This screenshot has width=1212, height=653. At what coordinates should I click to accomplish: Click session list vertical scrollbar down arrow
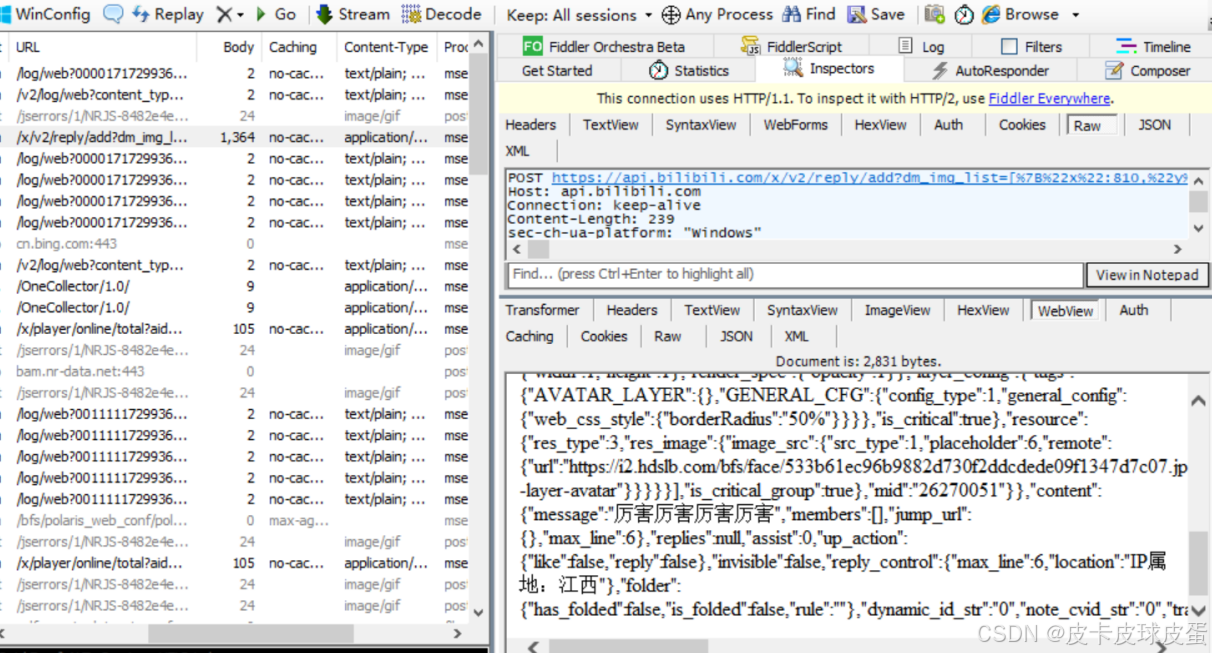coord(478,611)
